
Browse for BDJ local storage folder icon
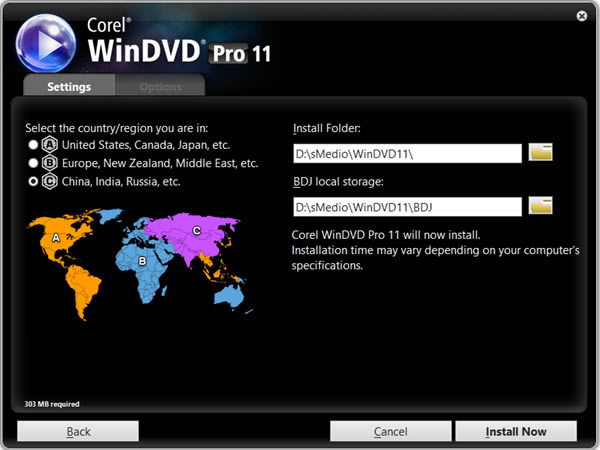point(540,205)
